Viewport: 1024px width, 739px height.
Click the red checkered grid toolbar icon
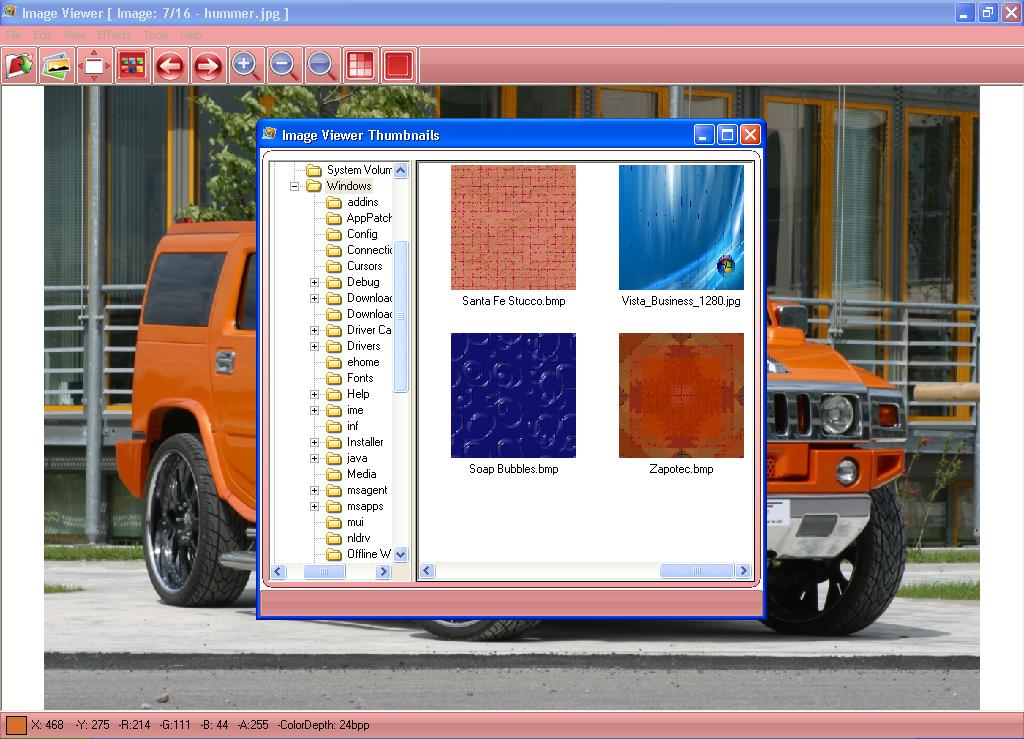359,66
